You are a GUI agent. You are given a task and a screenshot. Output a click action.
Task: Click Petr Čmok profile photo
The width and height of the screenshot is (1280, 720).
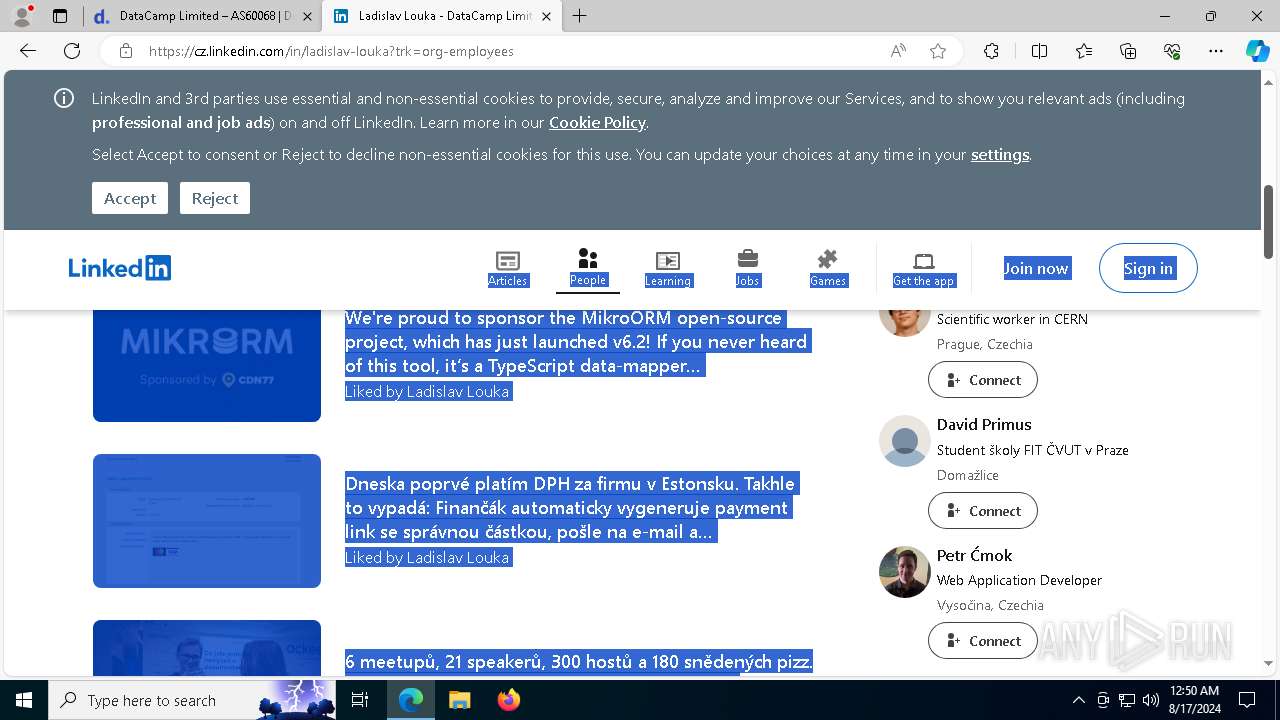905,572
